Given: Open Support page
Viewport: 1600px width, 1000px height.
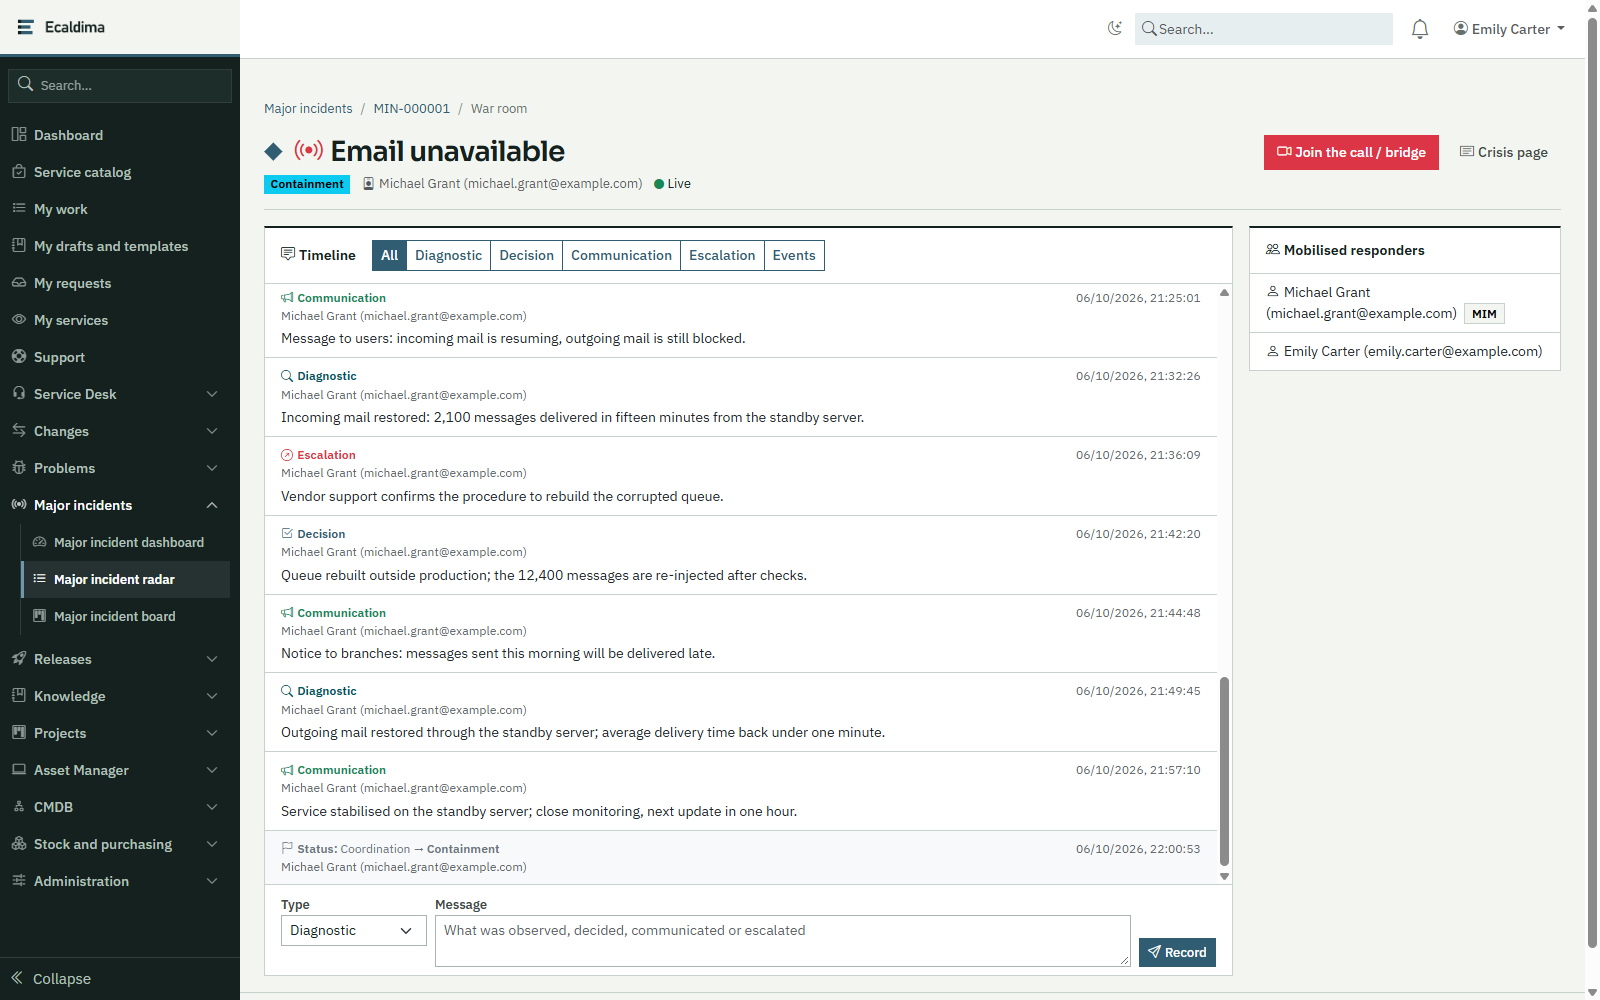Looking at the screenshot, I should [x=120, y=357].
